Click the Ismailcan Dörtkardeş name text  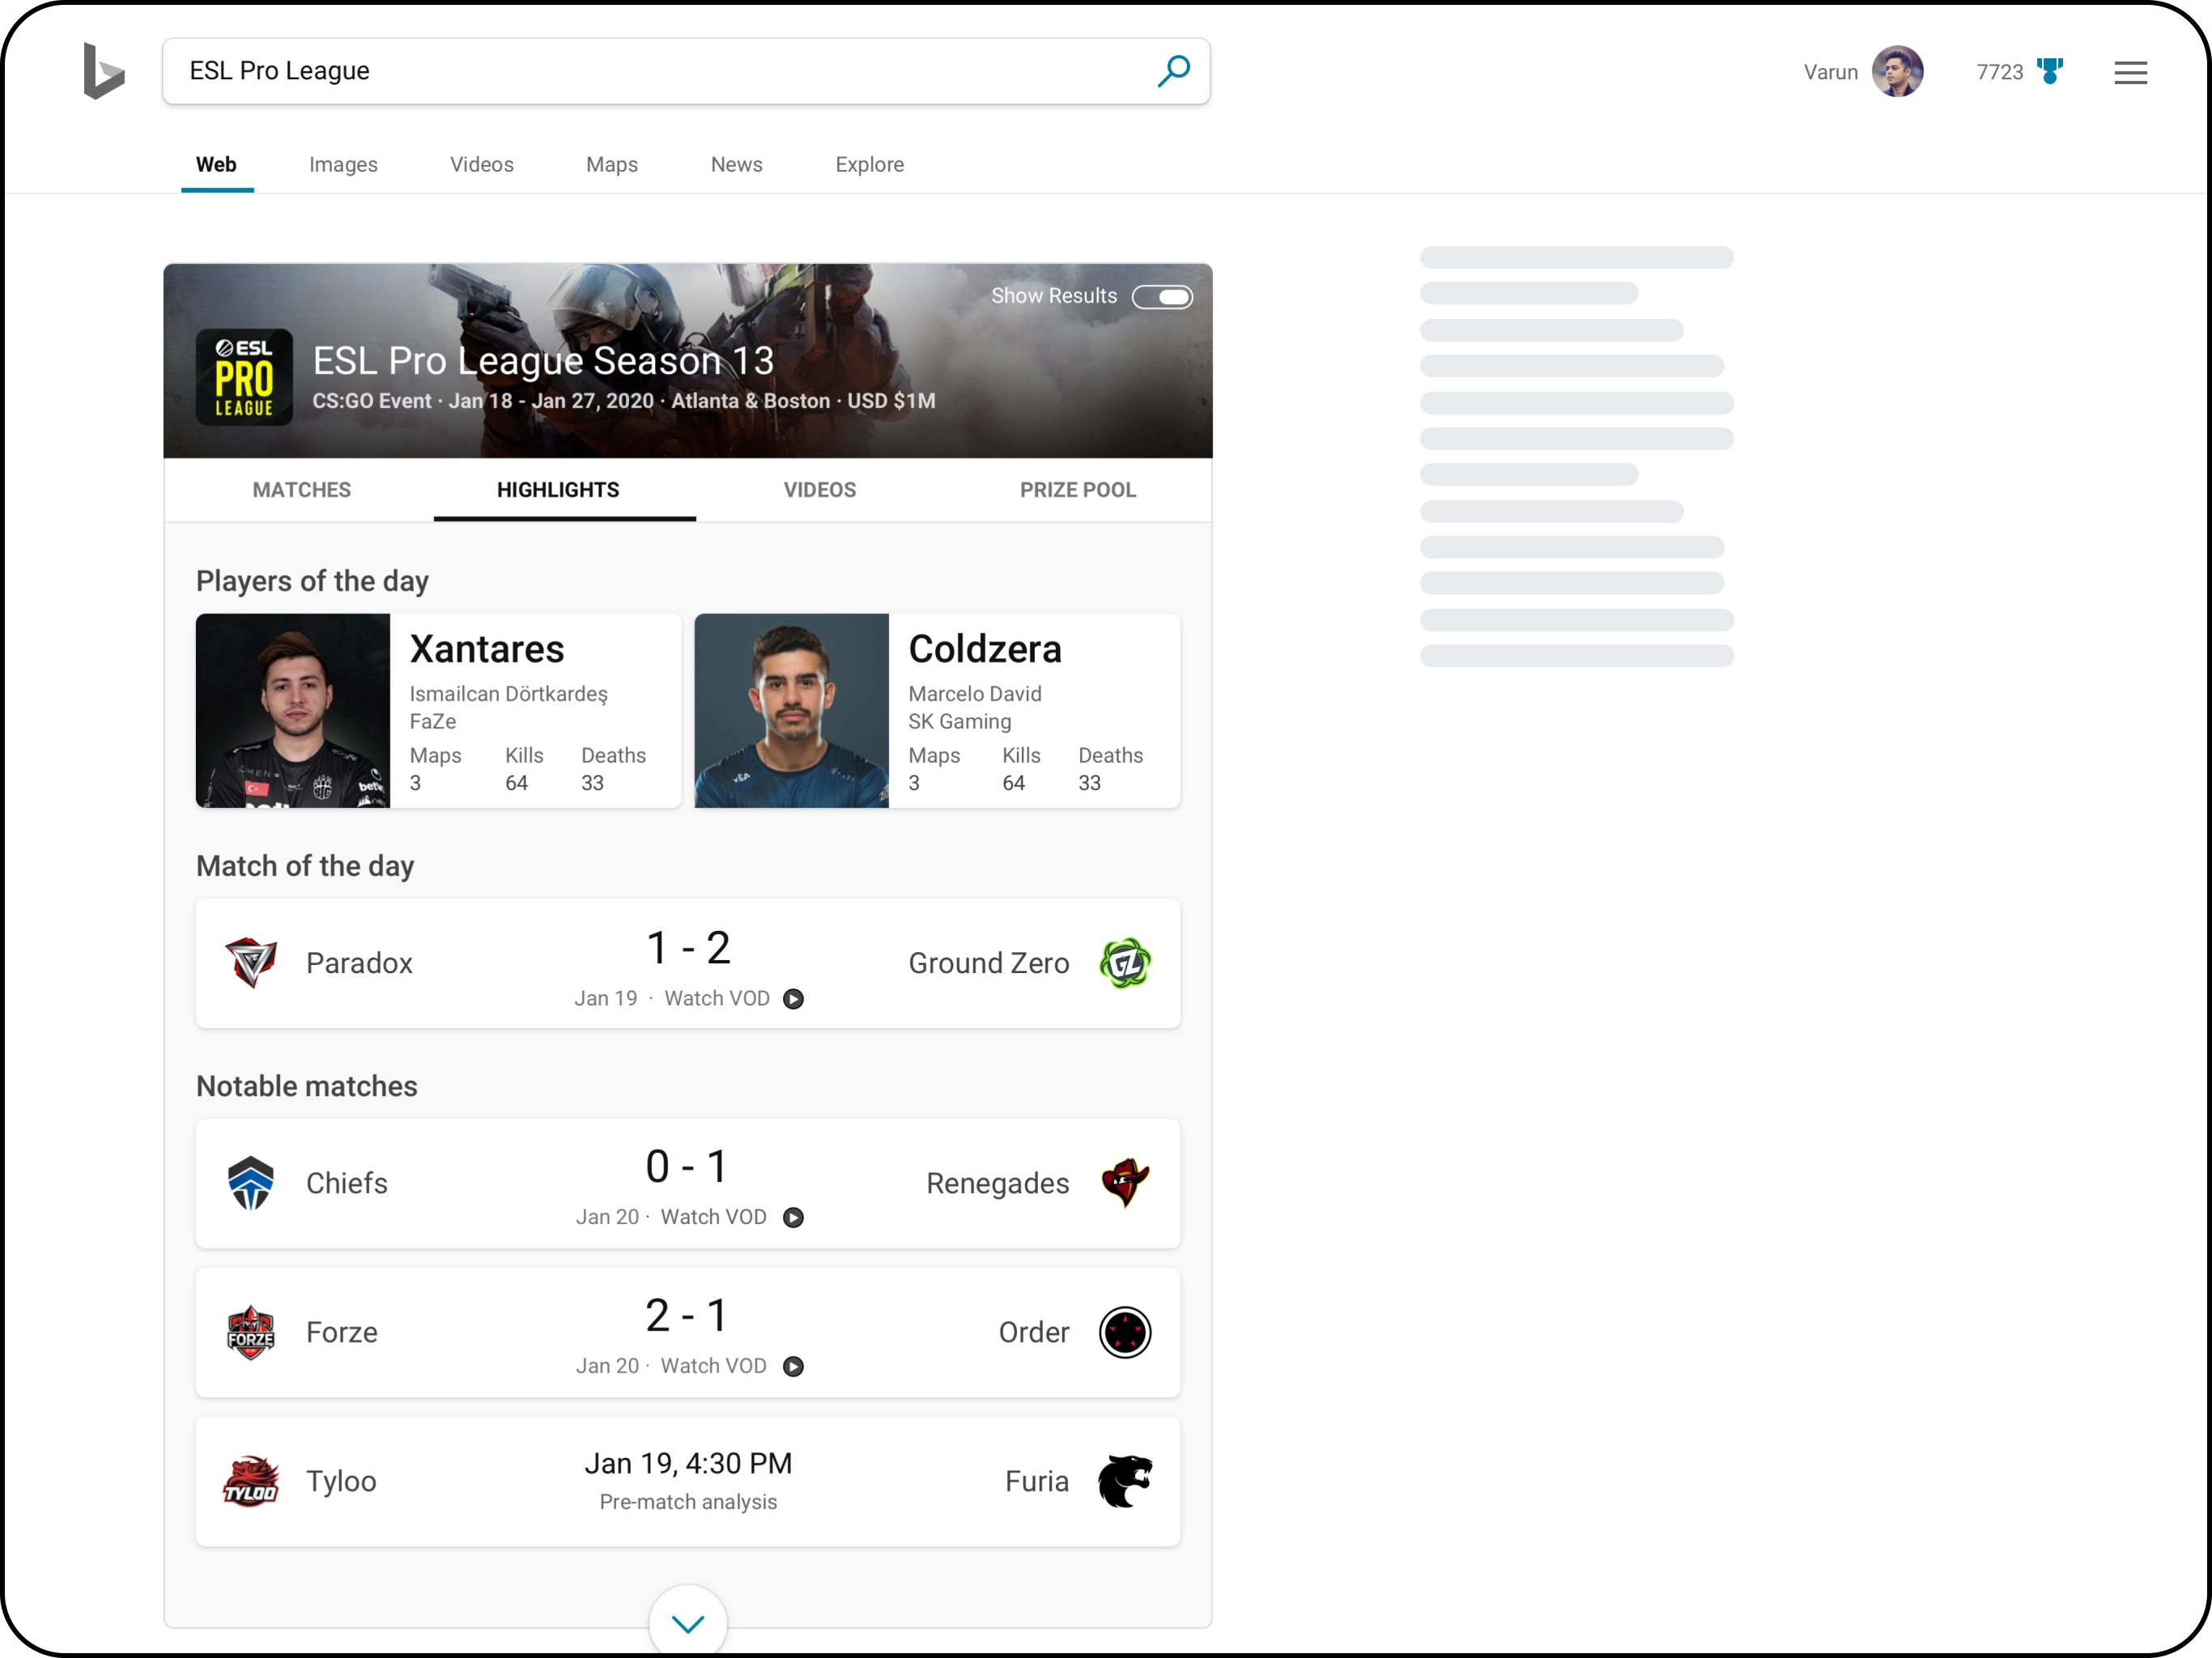click(x=508, y=694)
